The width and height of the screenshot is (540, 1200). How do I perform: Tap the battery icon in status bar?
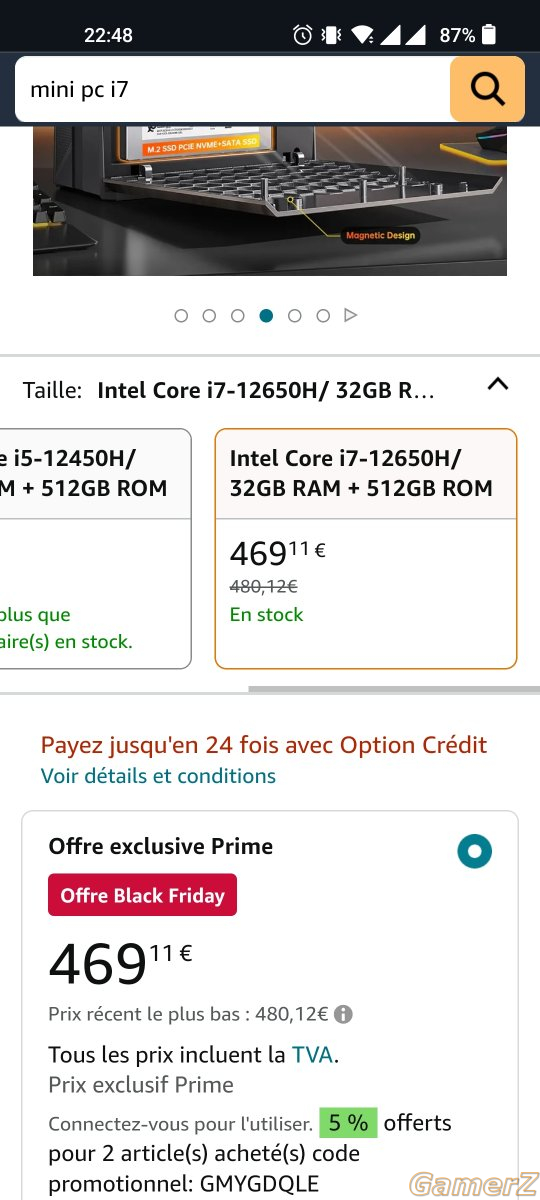click(488, 35)
